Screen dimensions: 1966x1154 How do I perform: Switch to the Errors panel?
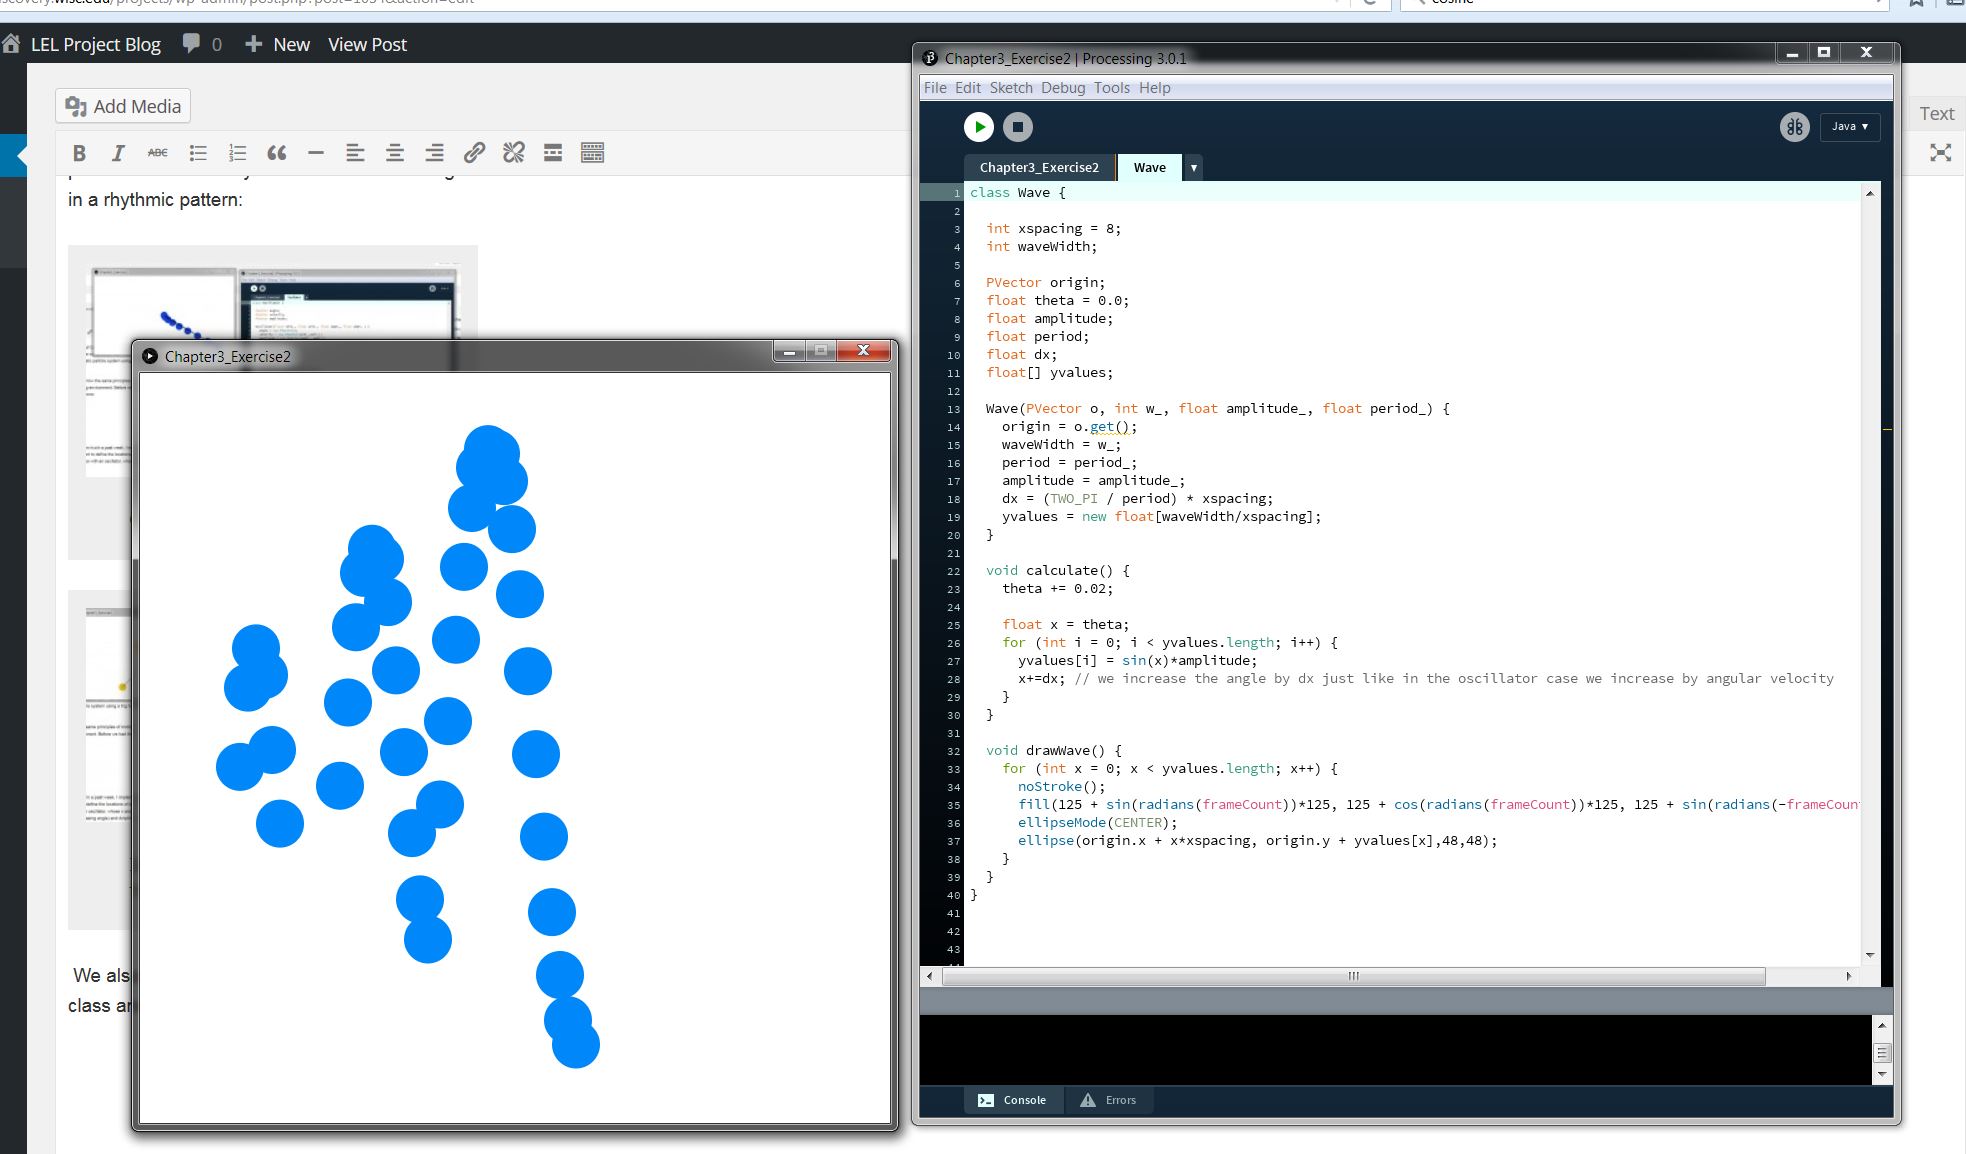tap(1108, 1100)
